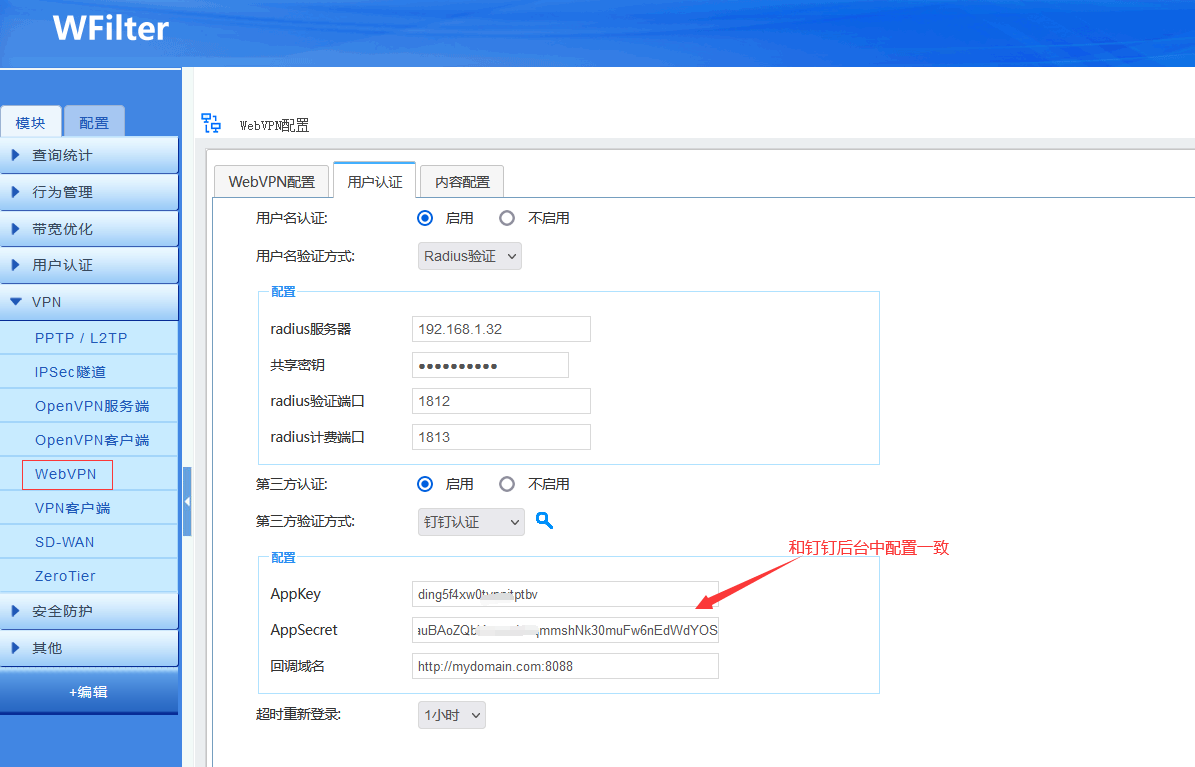Open the 用户名验证方式 Radius验证 dropdown

pyautogui.click(x=470, y=256)
